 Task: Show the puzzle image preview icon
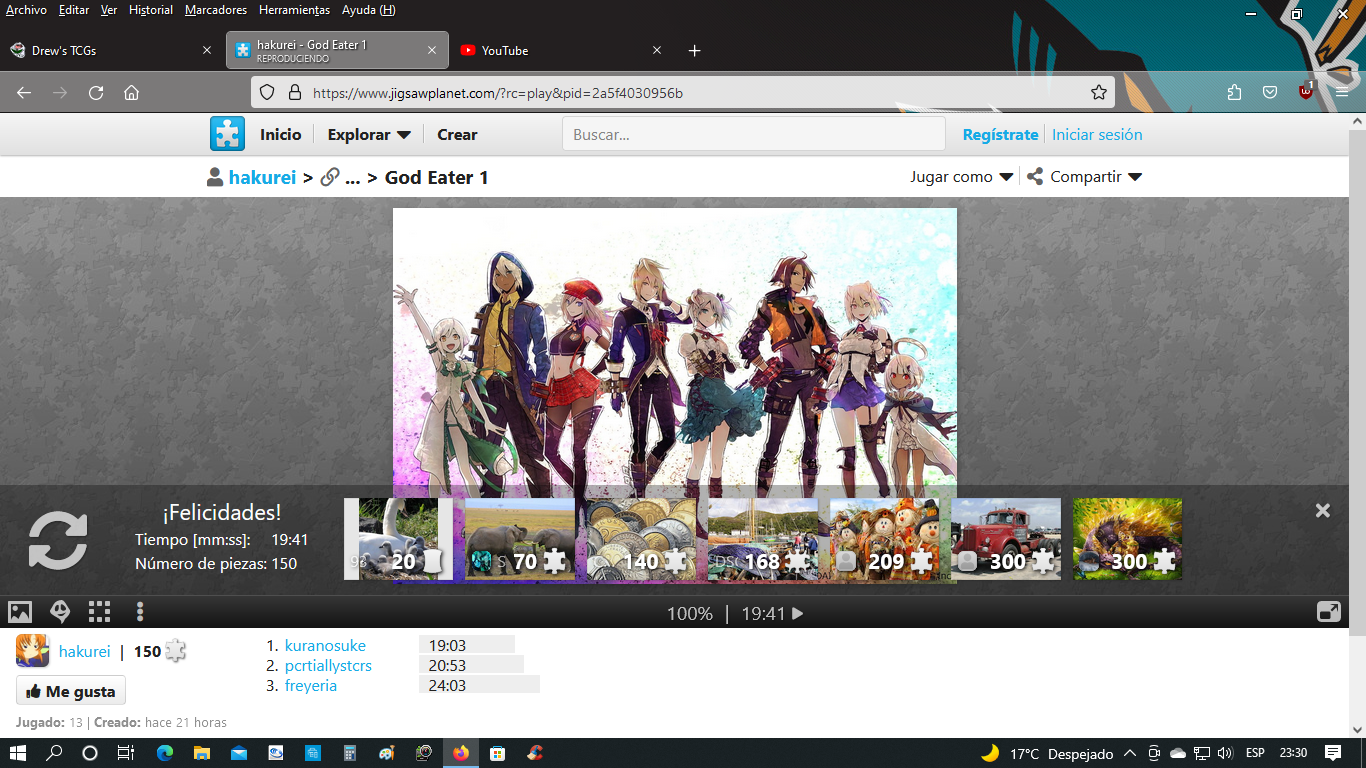20,612
